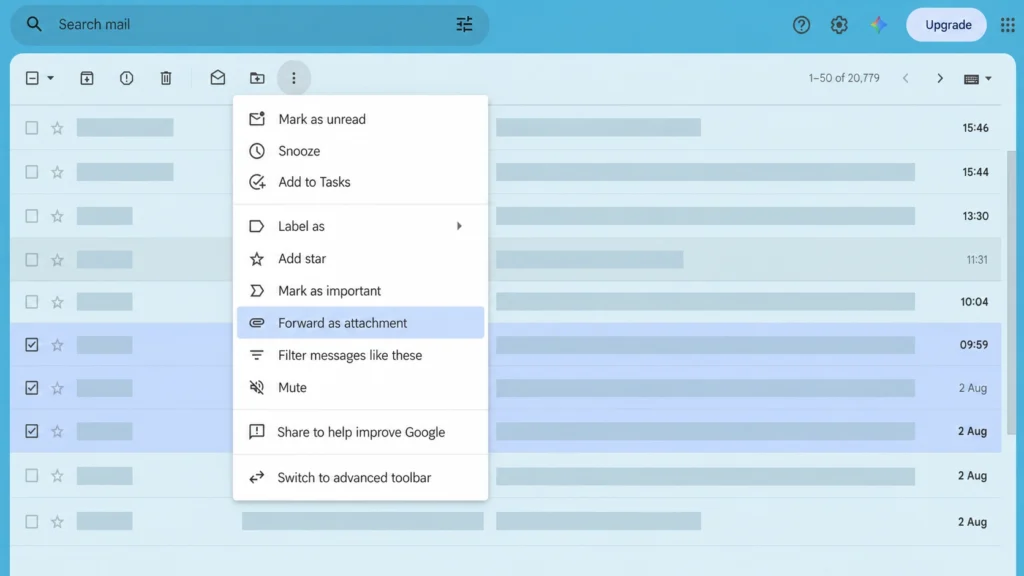Choose Forward as attachment
The image size is (1024, 576).
pos(360,323)
